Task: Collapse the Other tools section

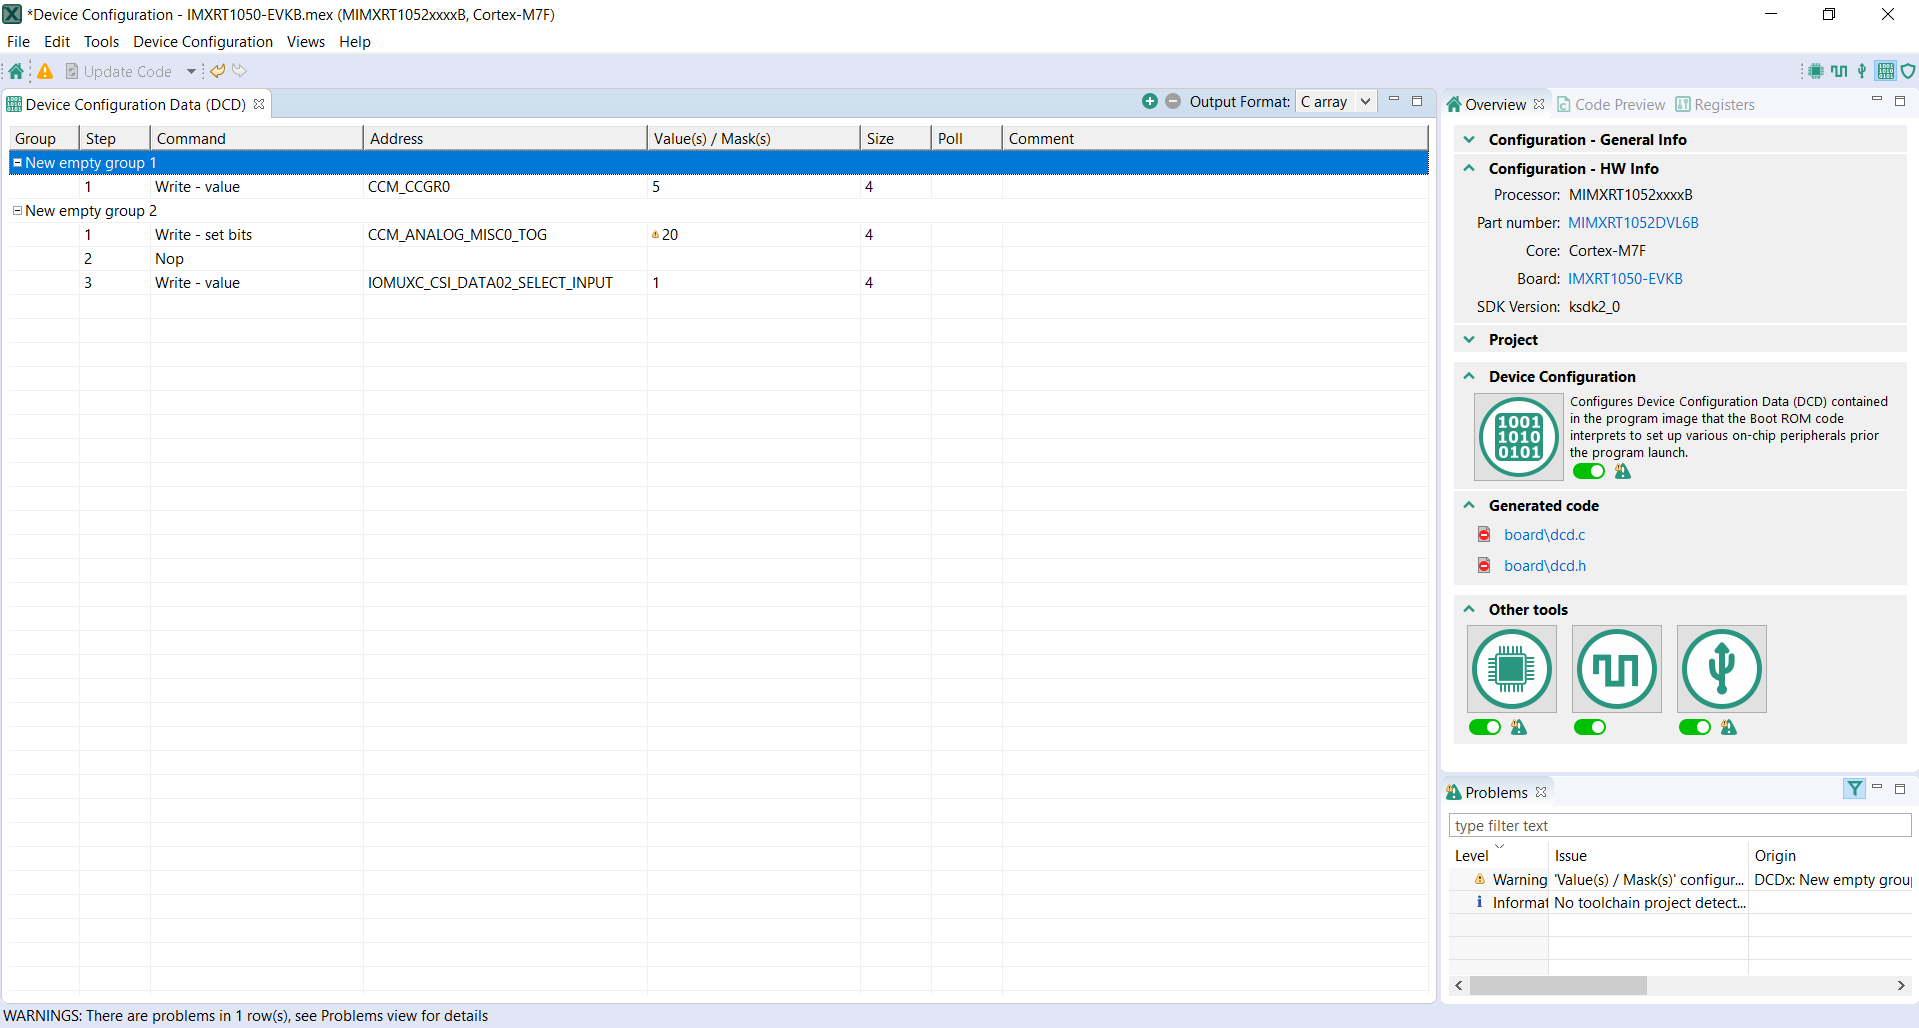Action: point(1469,609)
